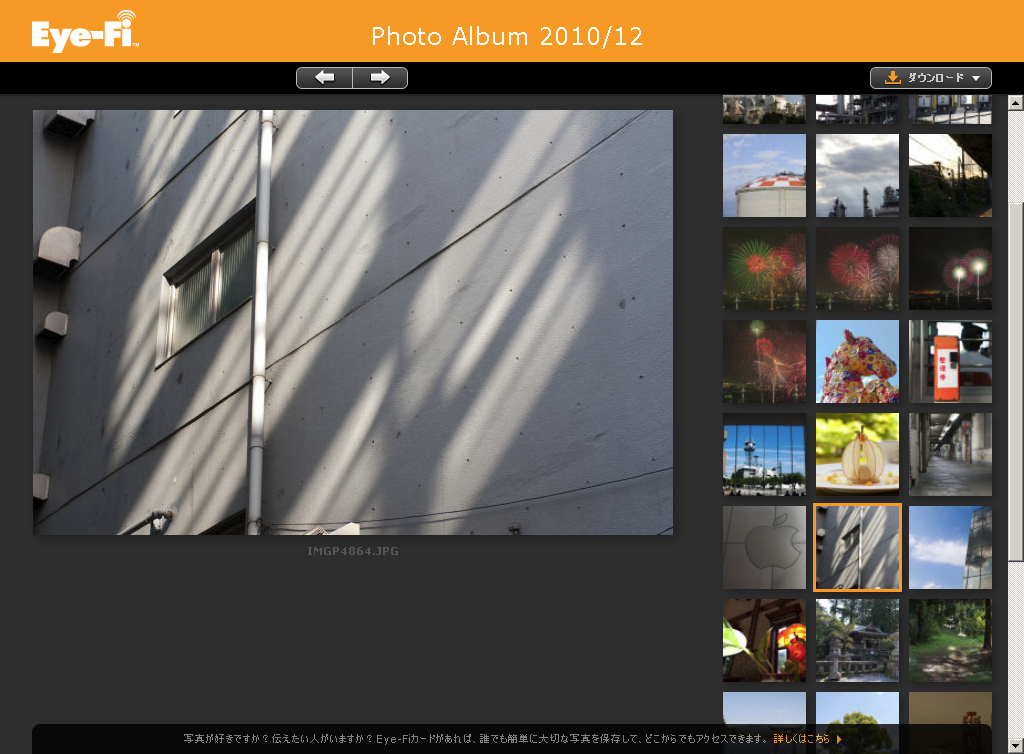Open the Apple logo wall thumbnail

(764, 548)
